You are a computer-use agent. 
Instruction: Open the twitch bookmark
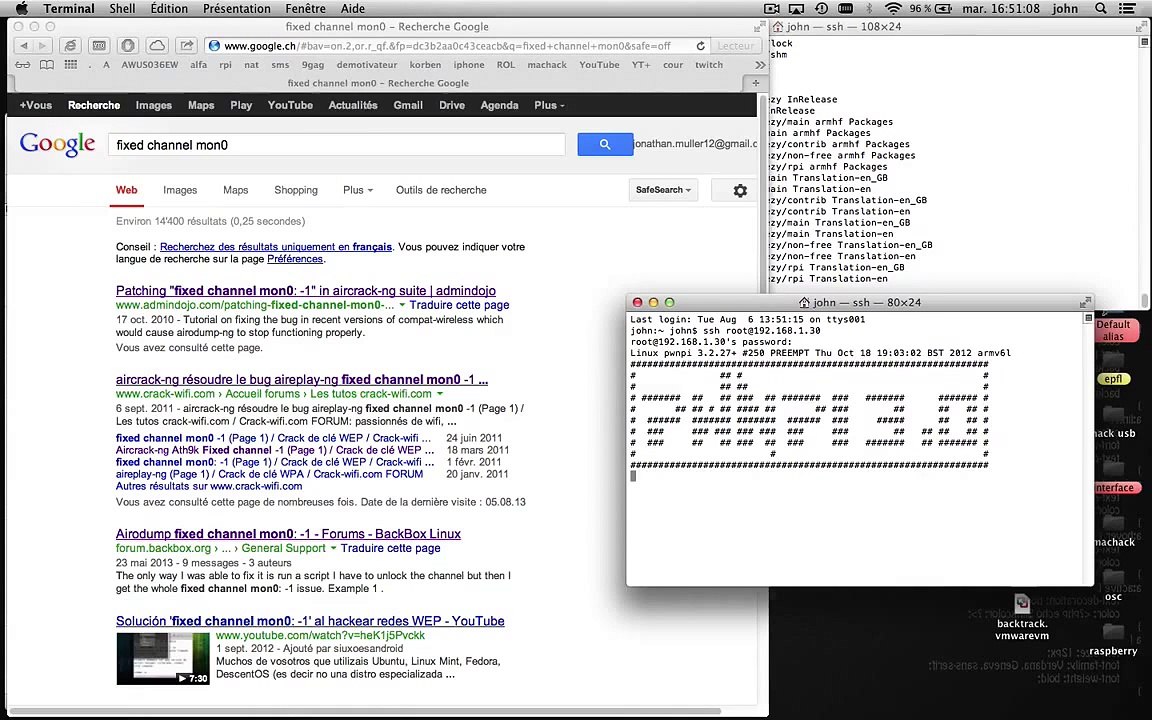pyautogui.click(x=709, y=65)
